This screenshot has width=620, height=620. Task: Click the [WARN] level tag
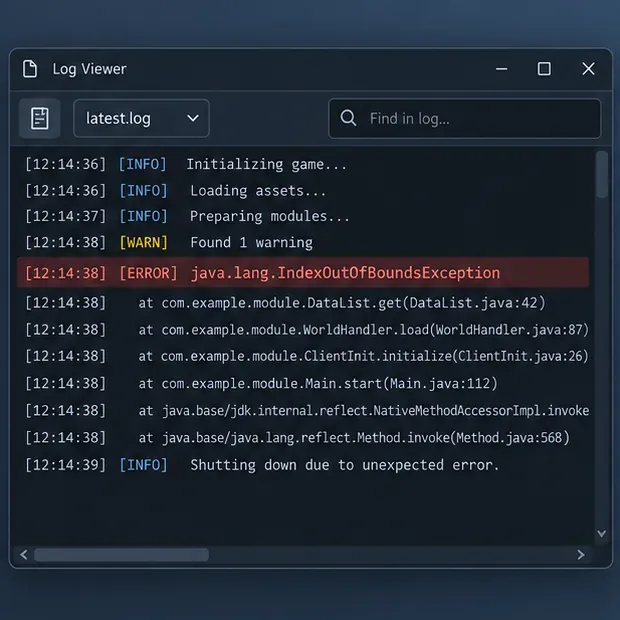[144, 242]
